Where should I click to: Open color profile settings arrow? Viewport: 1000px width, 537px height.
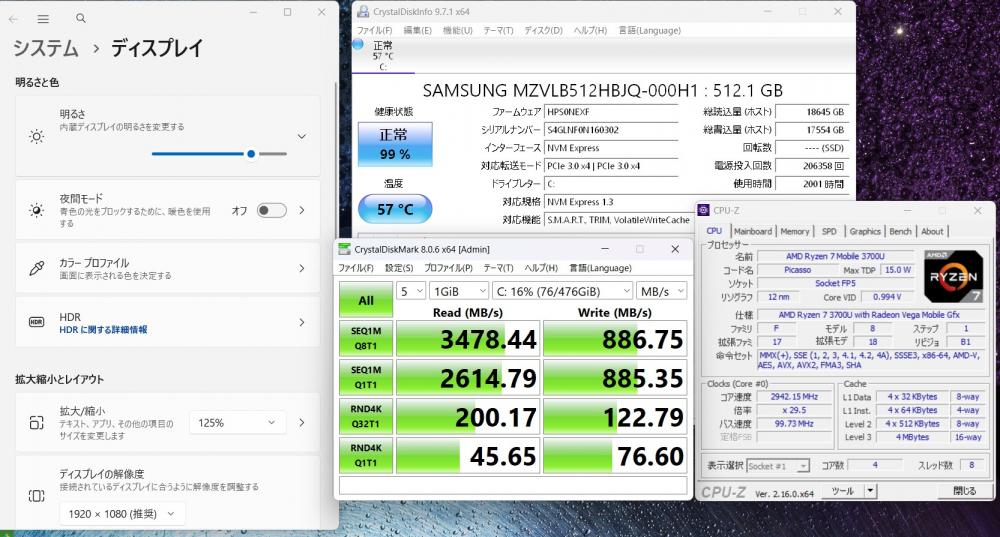point(302,268)
